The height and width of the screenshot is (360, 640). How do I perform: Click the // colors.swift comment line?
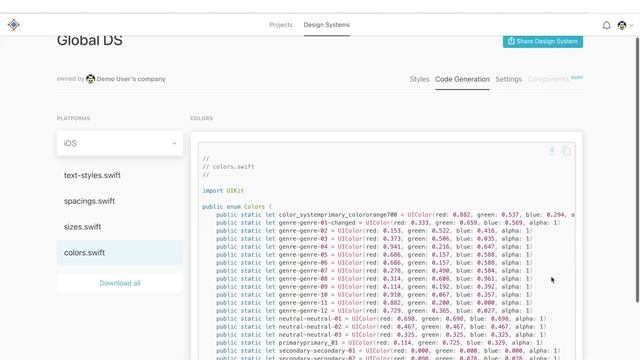228,167
